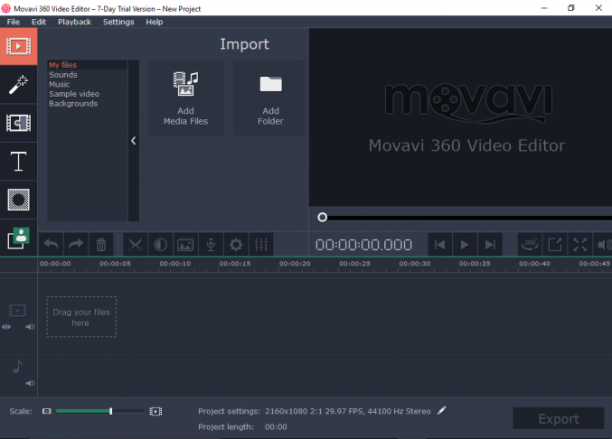The width and height of the screenshot is (612, 439).
Task: Open the Edit menu
Action: point(39,22)
